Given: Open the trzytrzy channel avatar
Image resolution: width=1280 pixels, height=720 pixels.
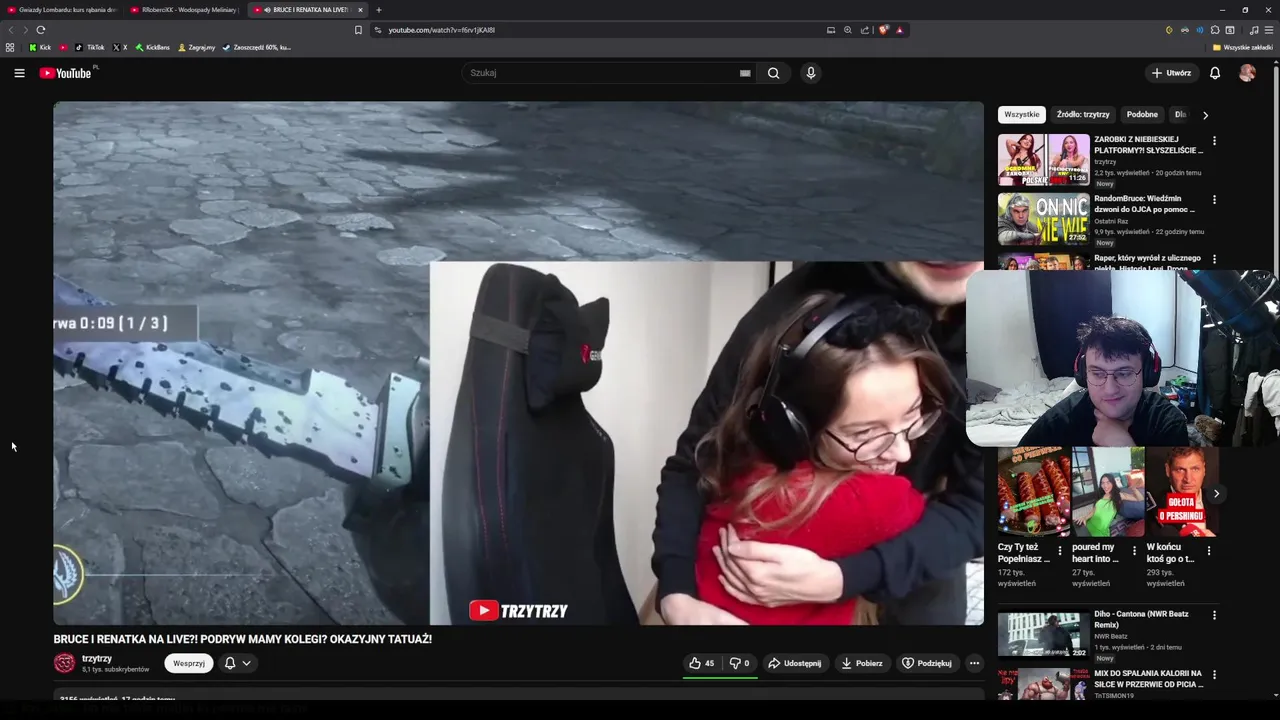Looking at the screenshot, I should pos(64,663).
